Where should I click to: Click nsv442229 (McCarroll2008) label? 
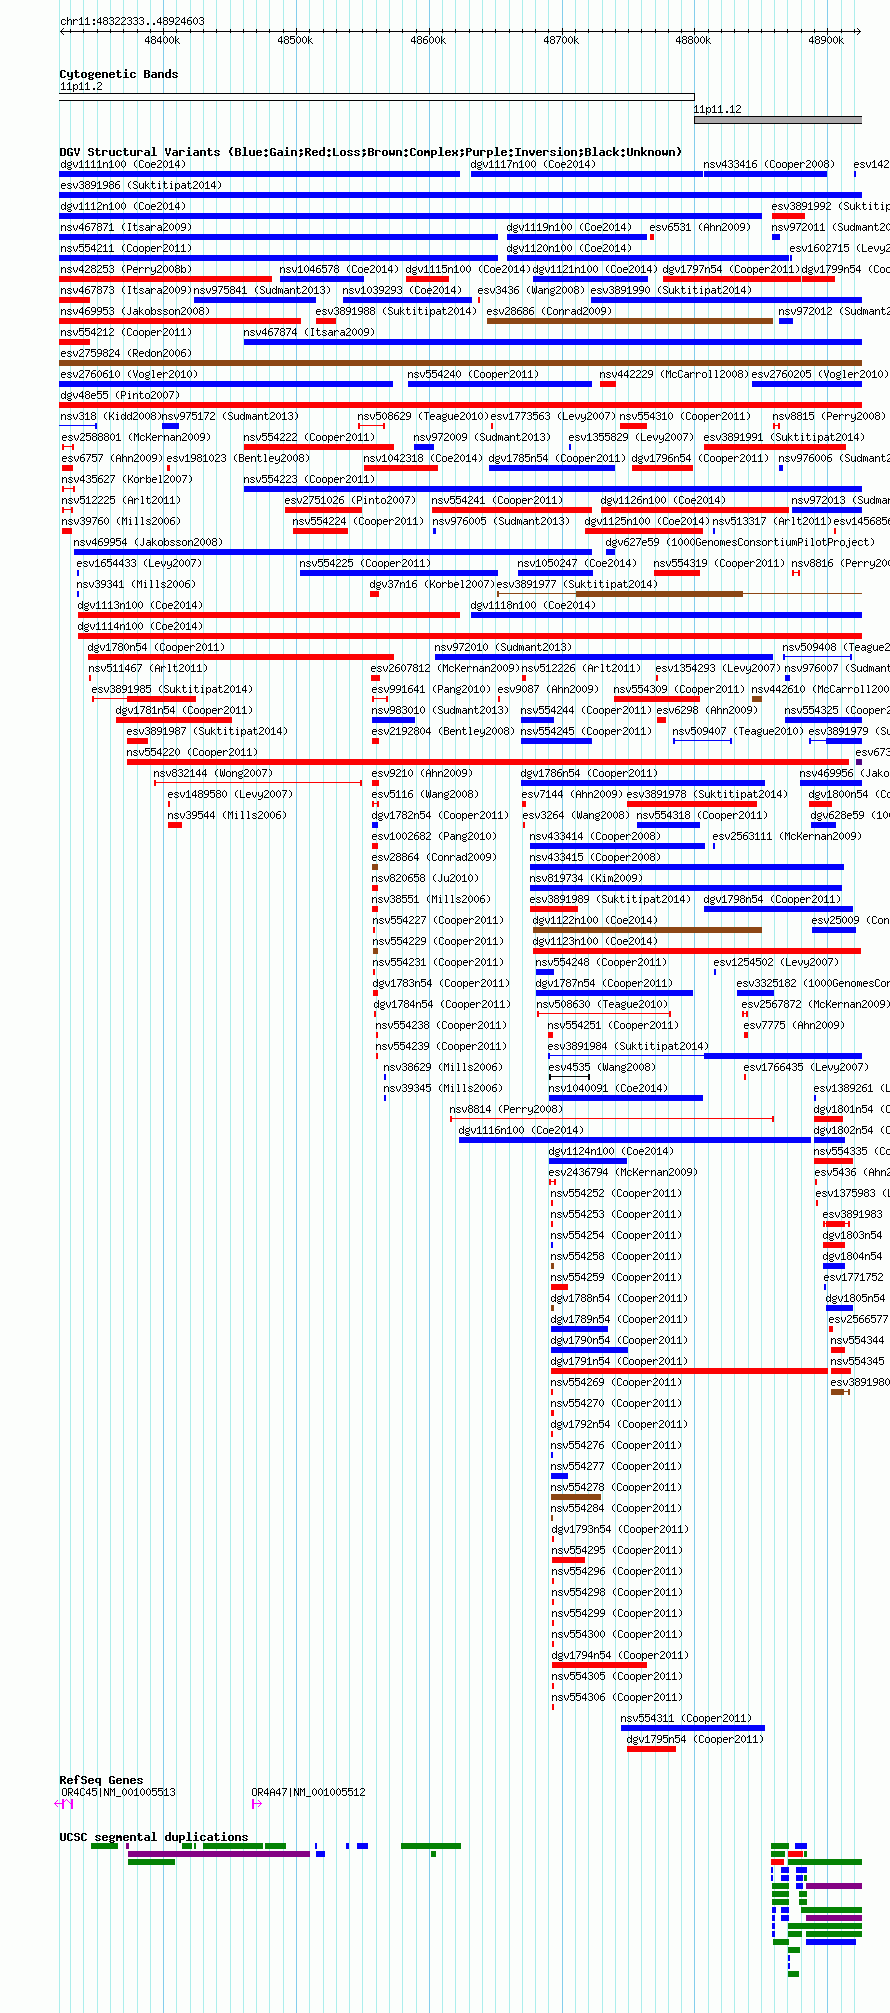tap(674, 374)
